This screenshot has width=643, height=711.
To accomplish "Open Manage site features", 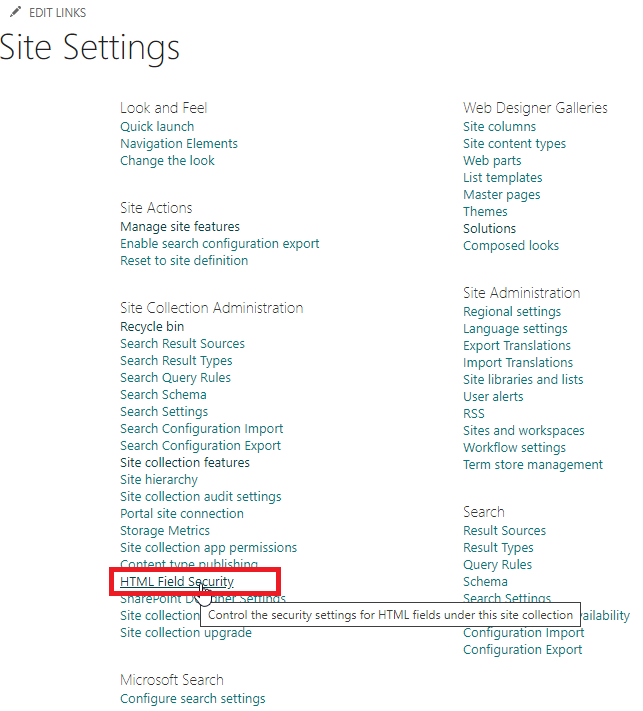I will [x=180, y=227].
